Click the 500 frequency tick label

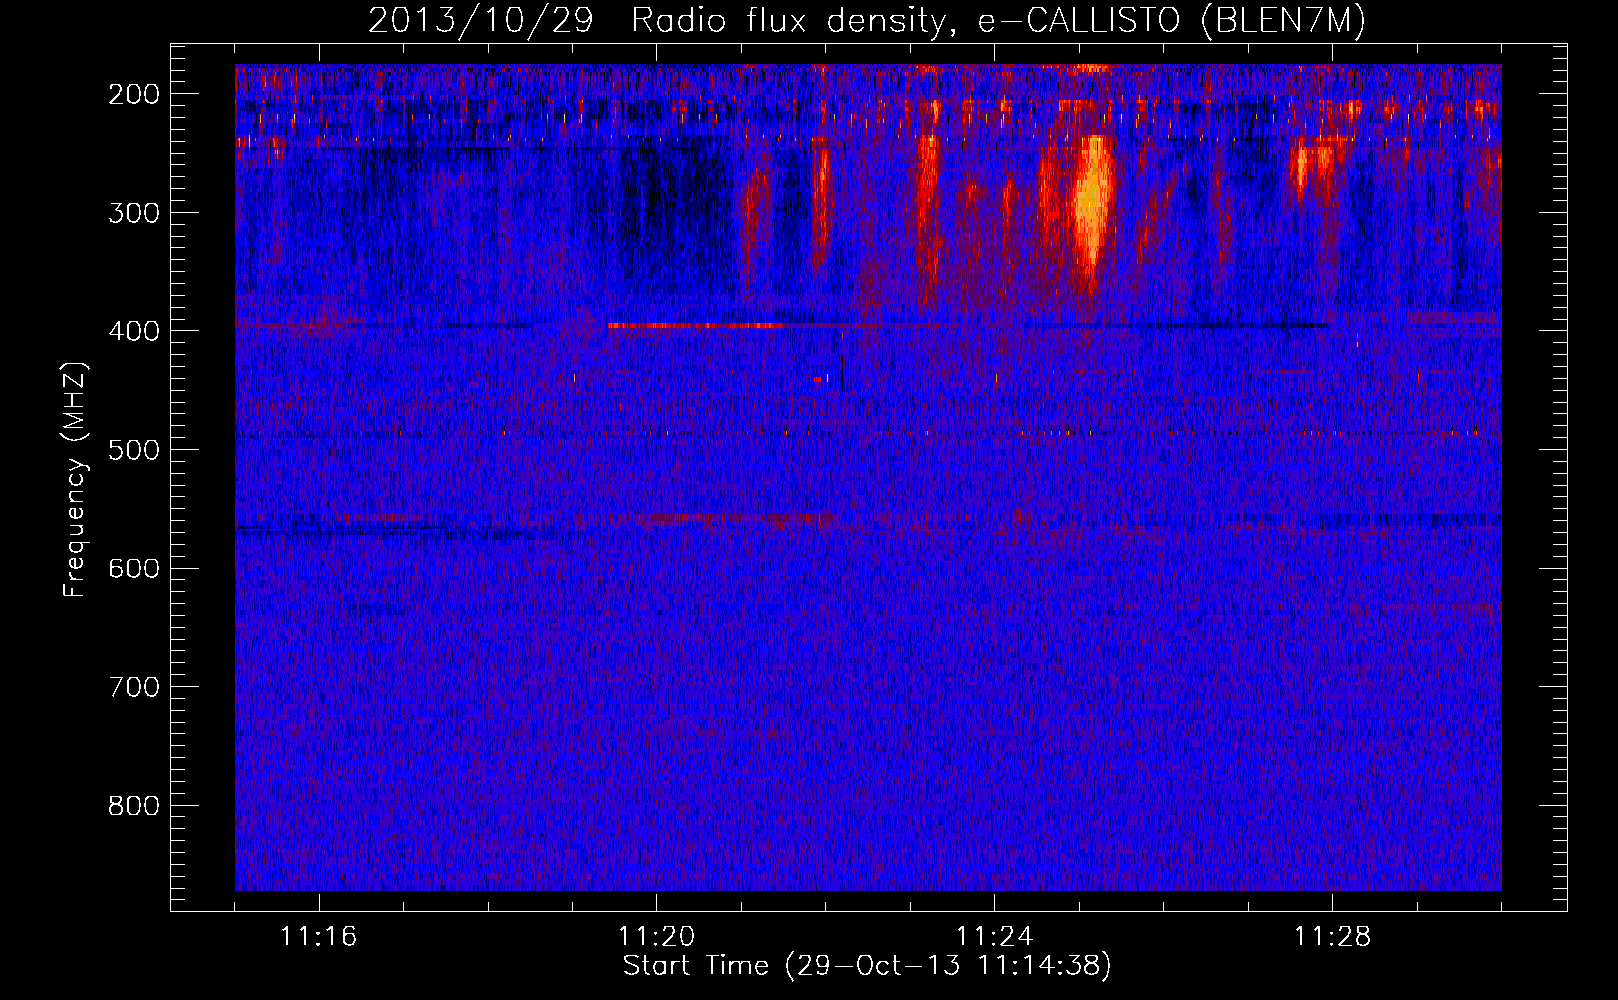click(x=134, y=450)
